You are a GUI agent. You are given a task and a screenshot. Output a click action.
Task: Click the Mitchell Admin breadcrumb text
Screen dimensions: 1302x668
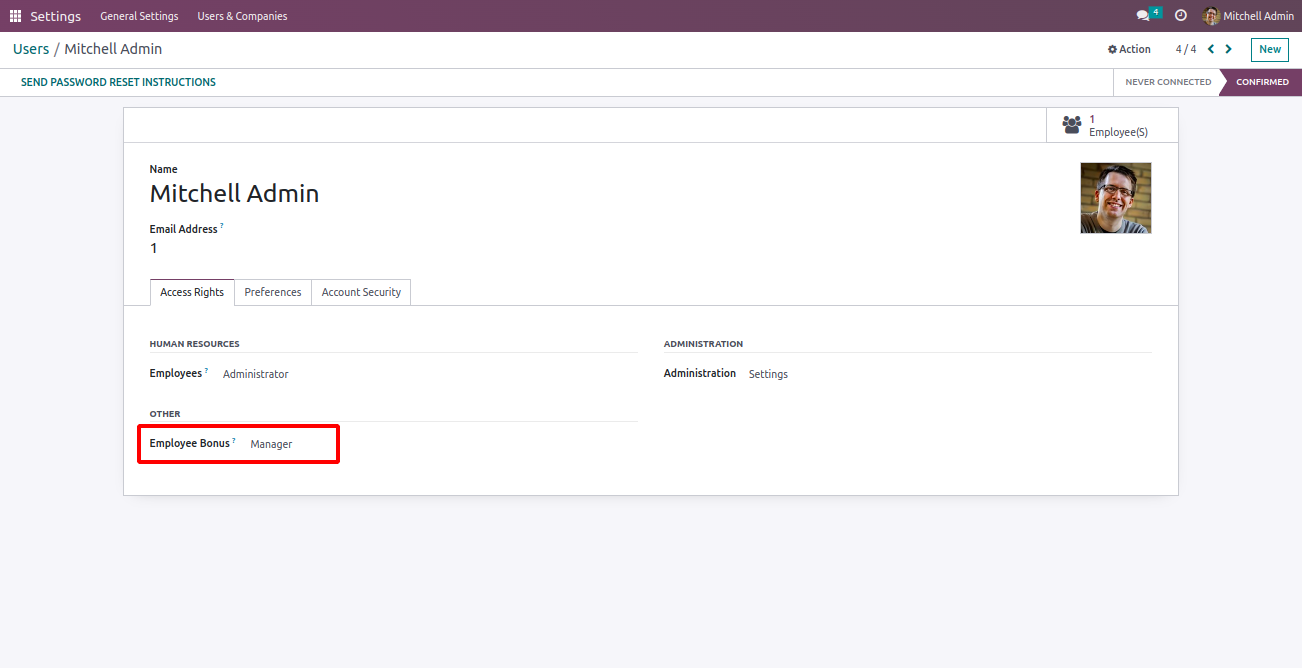113,49
